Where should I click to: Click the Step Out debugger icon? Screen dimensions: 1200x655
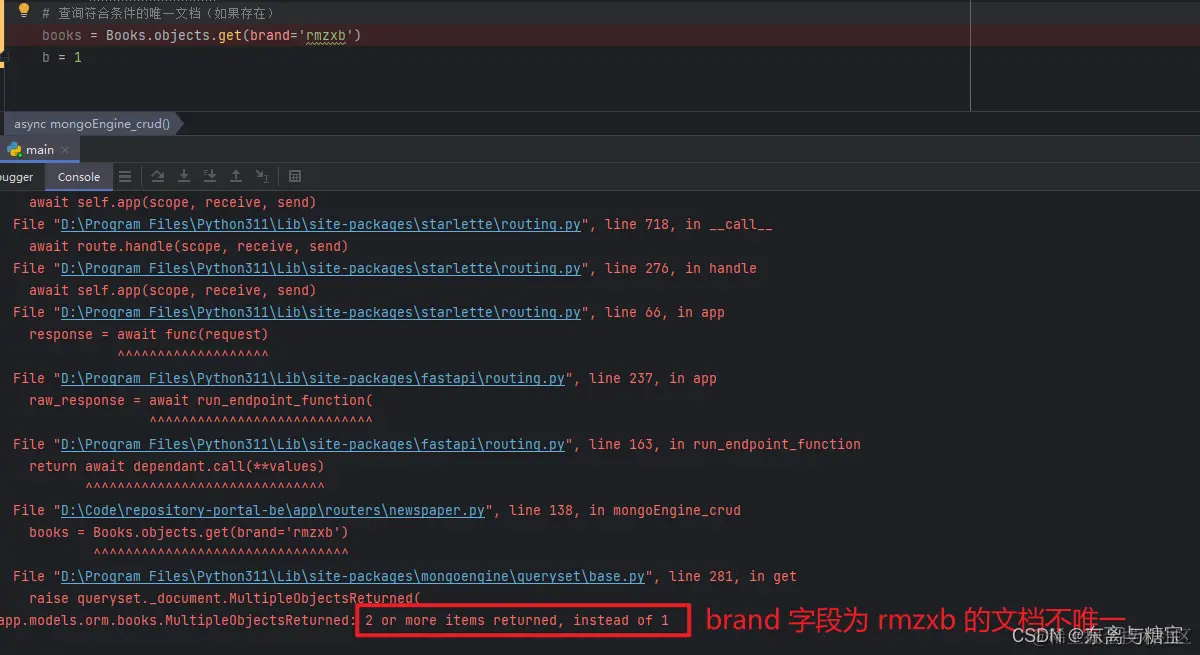pos(236,176)
